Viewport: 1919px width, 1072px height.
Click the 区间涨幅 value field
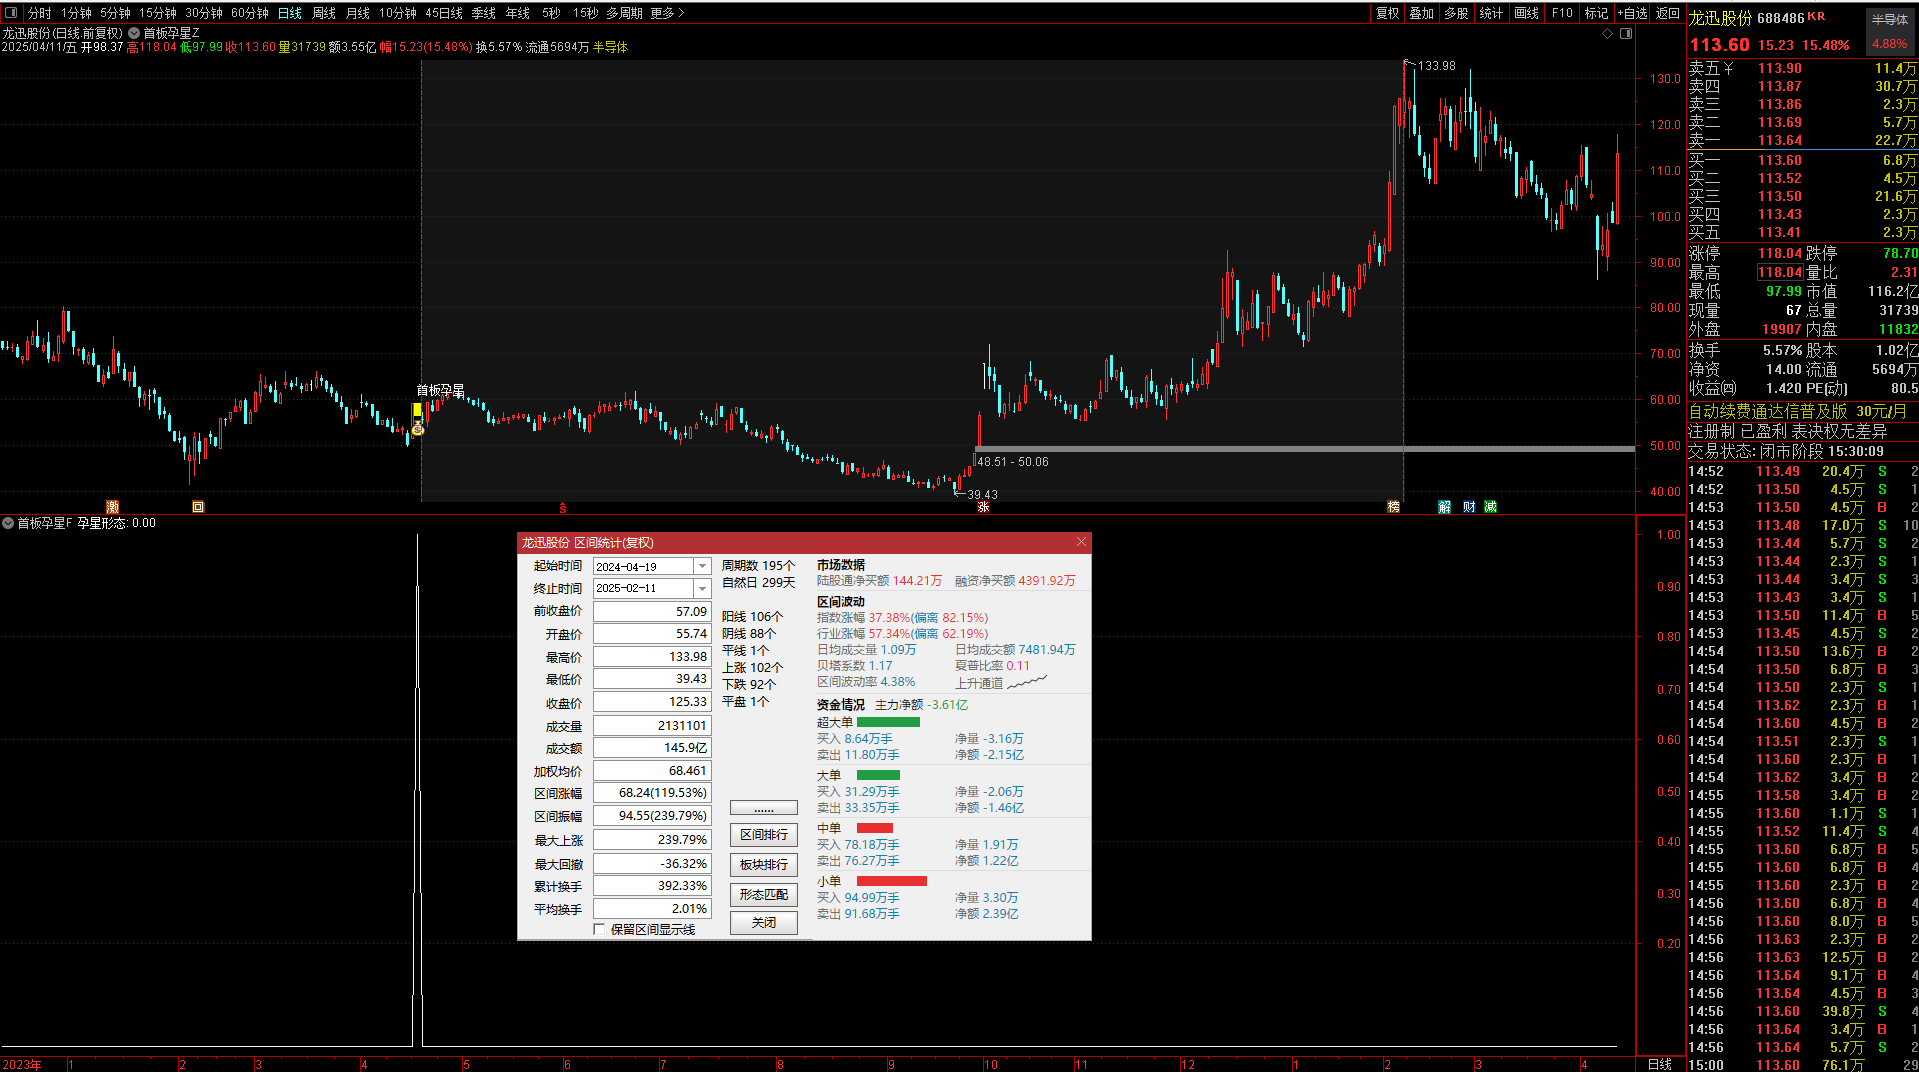pyautogui.click(x=652, y=793)
